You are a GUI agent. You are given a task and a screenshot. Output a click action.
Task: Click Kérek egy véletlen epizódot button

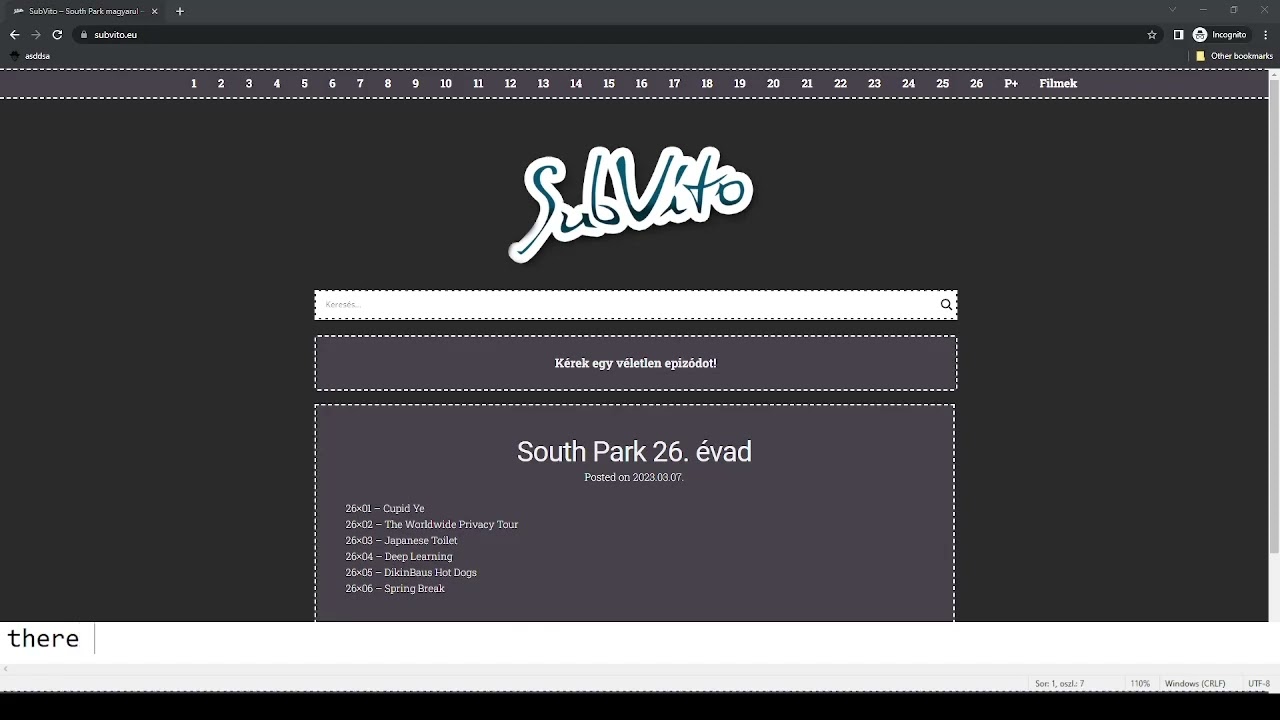pyautogui.click(x=636, y=363)
